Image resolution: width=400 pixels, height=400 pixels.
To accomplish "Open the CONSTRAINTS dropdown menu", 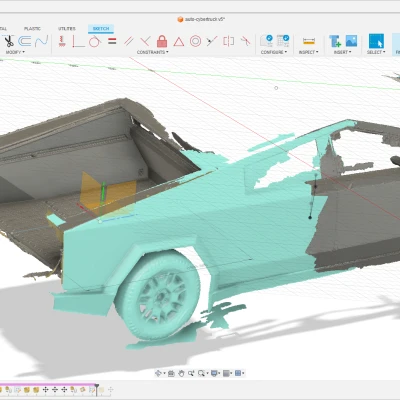I will tap(153, 52).
